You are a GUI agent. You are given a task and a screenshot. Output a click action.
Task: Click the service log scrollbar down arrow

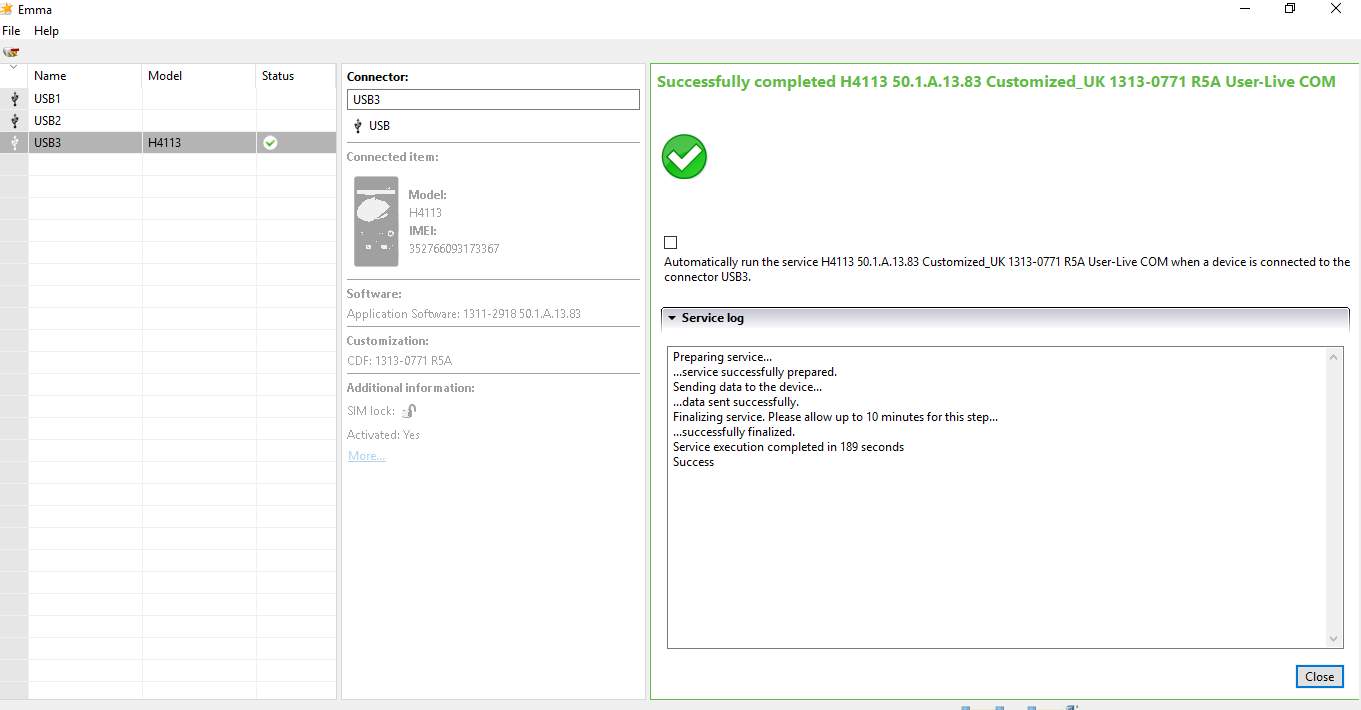pyautogui.click(x=1334, y=639)
